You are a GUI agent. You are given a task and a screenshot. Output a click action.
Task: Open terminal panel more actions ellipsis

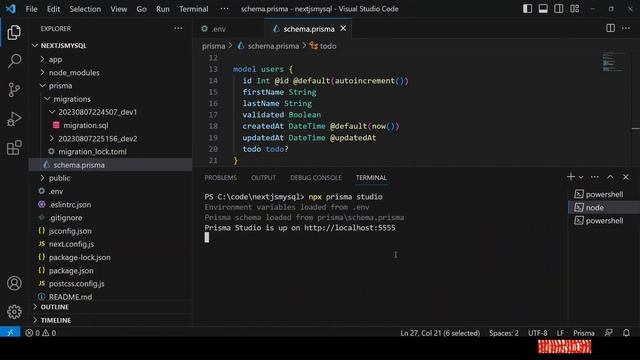(594, 177)
